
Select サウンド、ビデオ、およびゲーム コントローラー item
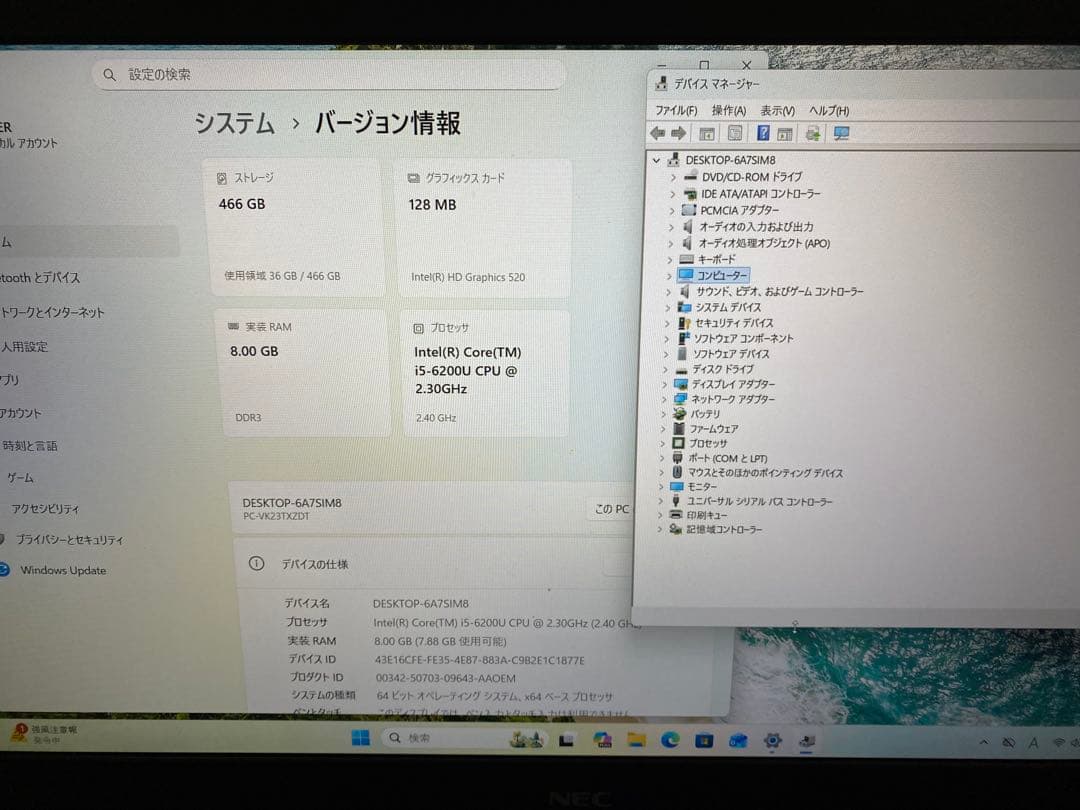coord(780,292)
